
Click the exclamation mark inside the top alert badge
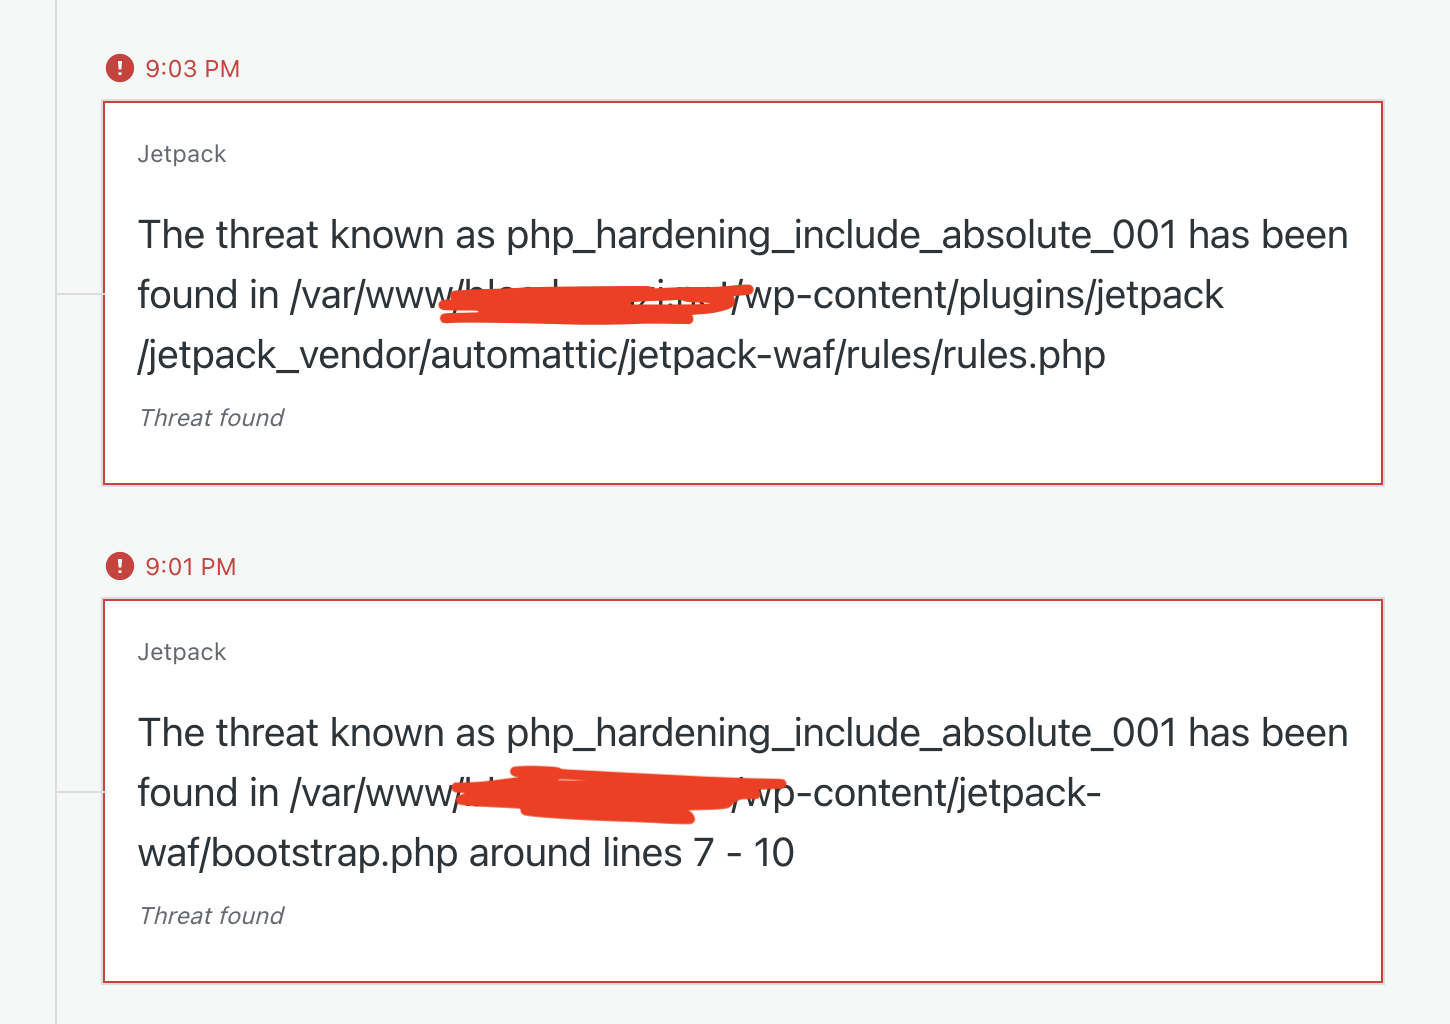click(119, 68)
